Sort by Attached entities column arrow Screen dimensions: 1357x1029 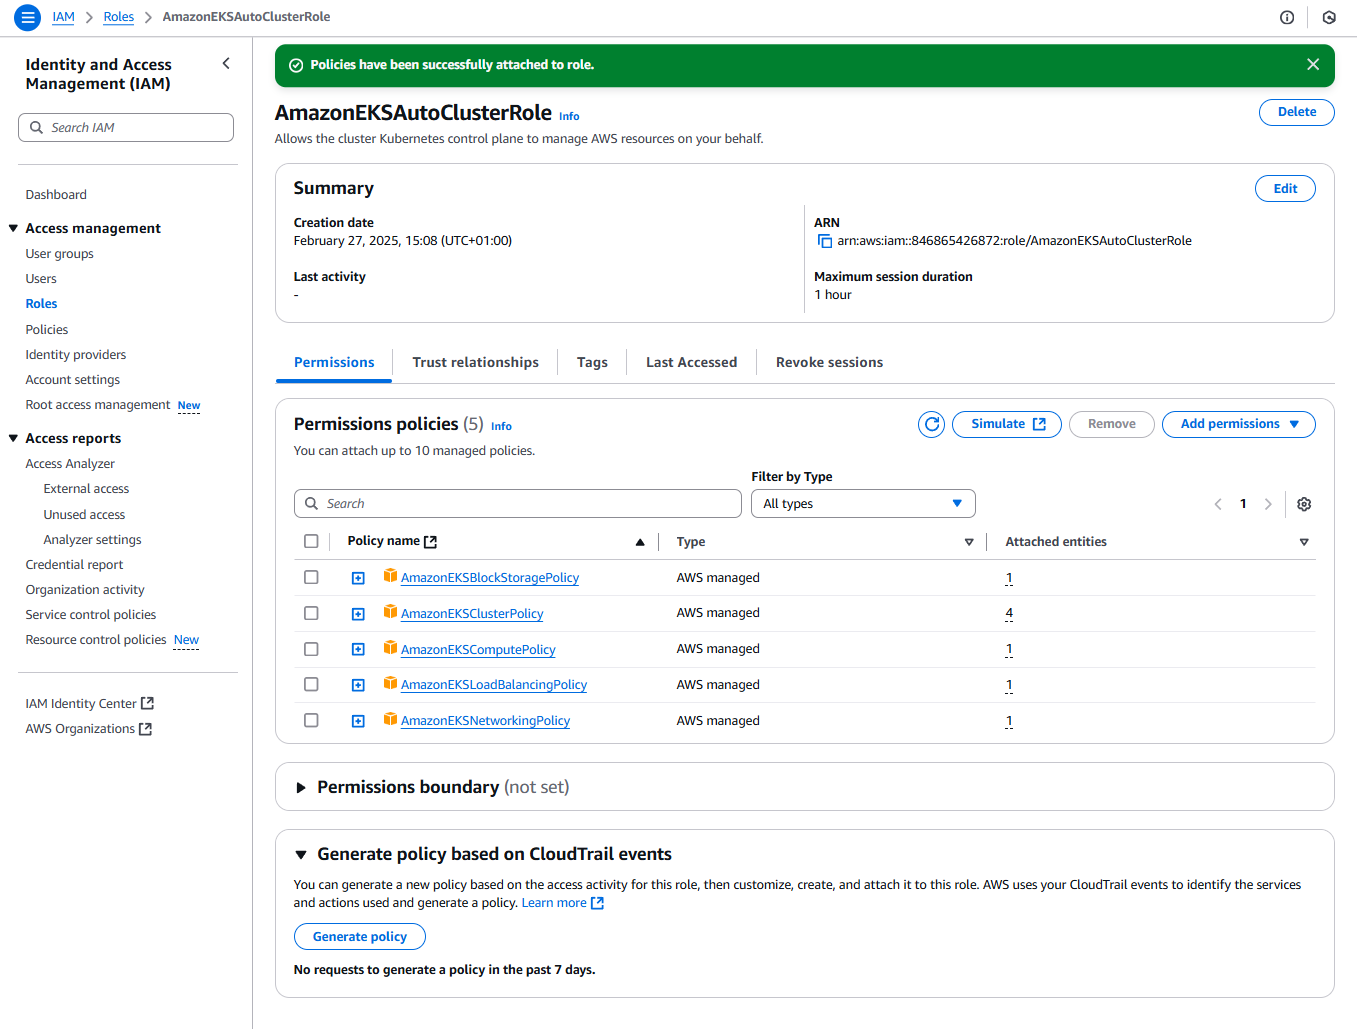click(x=1304, y=542)
